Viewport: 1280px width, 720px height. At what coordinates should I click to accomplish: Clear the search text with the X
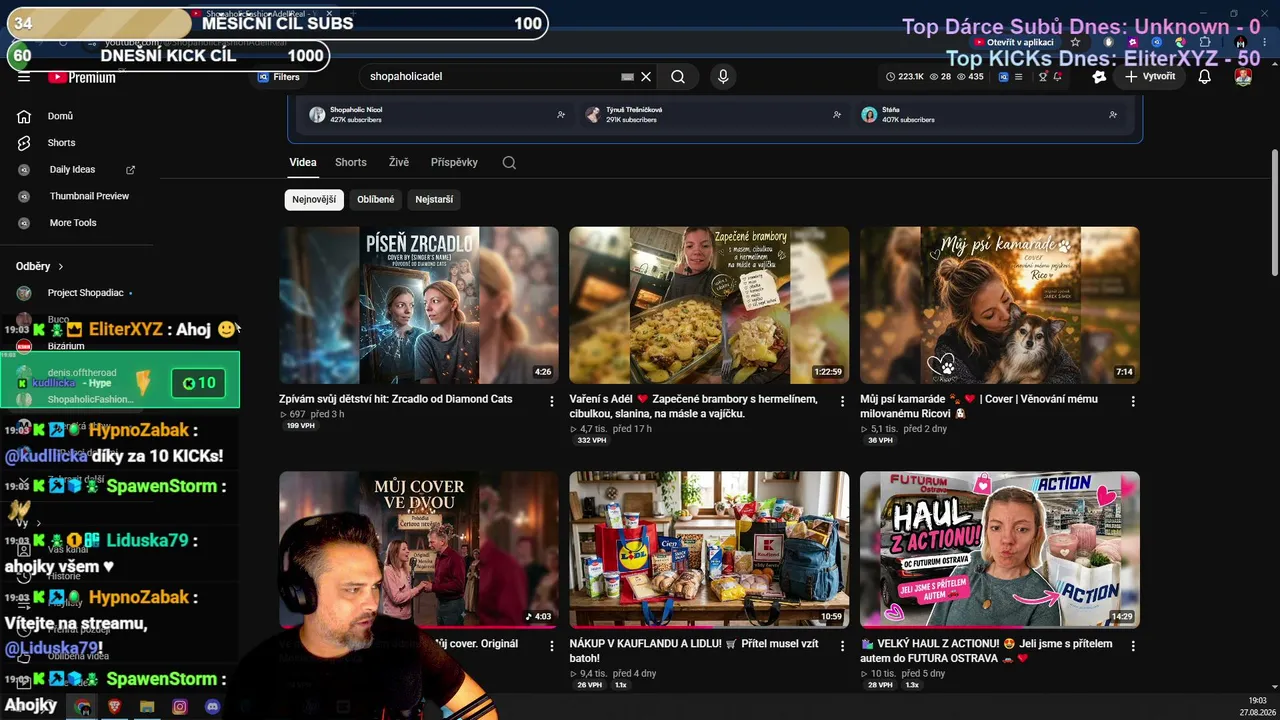pos(646,77)
